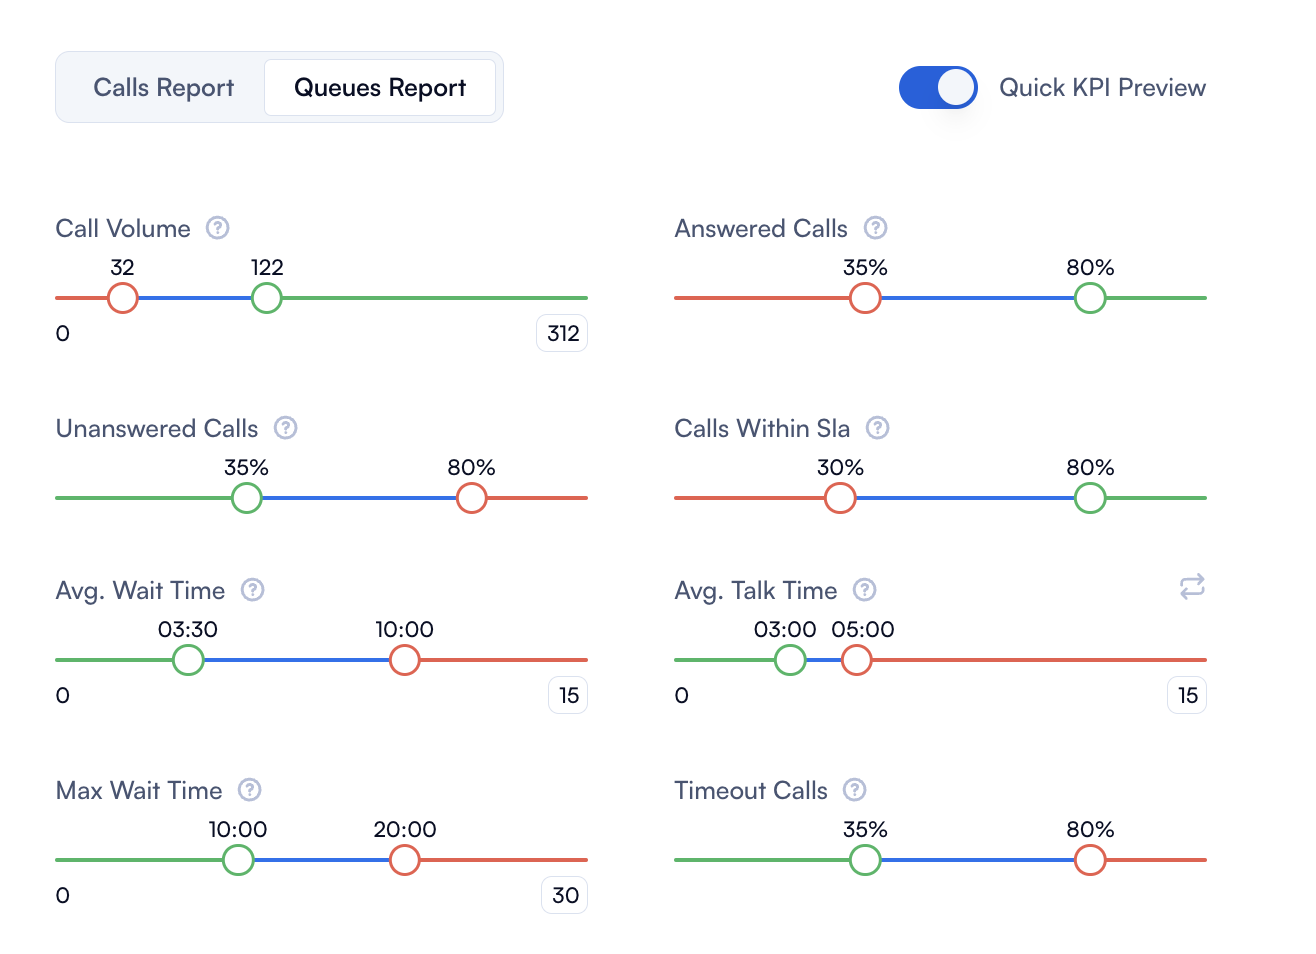This screenshot has width=1316, height=954.
Task: Switch to the Calls Report tab
Action: click(164, 88)
